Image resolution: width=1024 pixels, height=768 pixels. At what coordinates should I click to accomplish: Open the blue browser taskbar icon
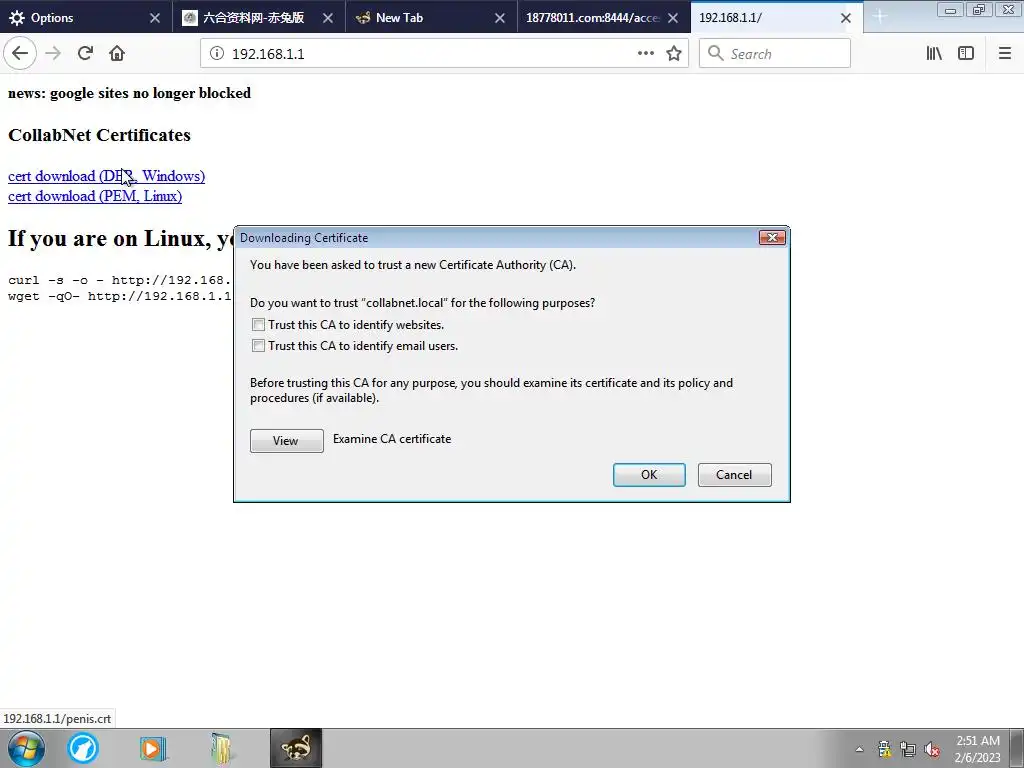pos(83,748)
